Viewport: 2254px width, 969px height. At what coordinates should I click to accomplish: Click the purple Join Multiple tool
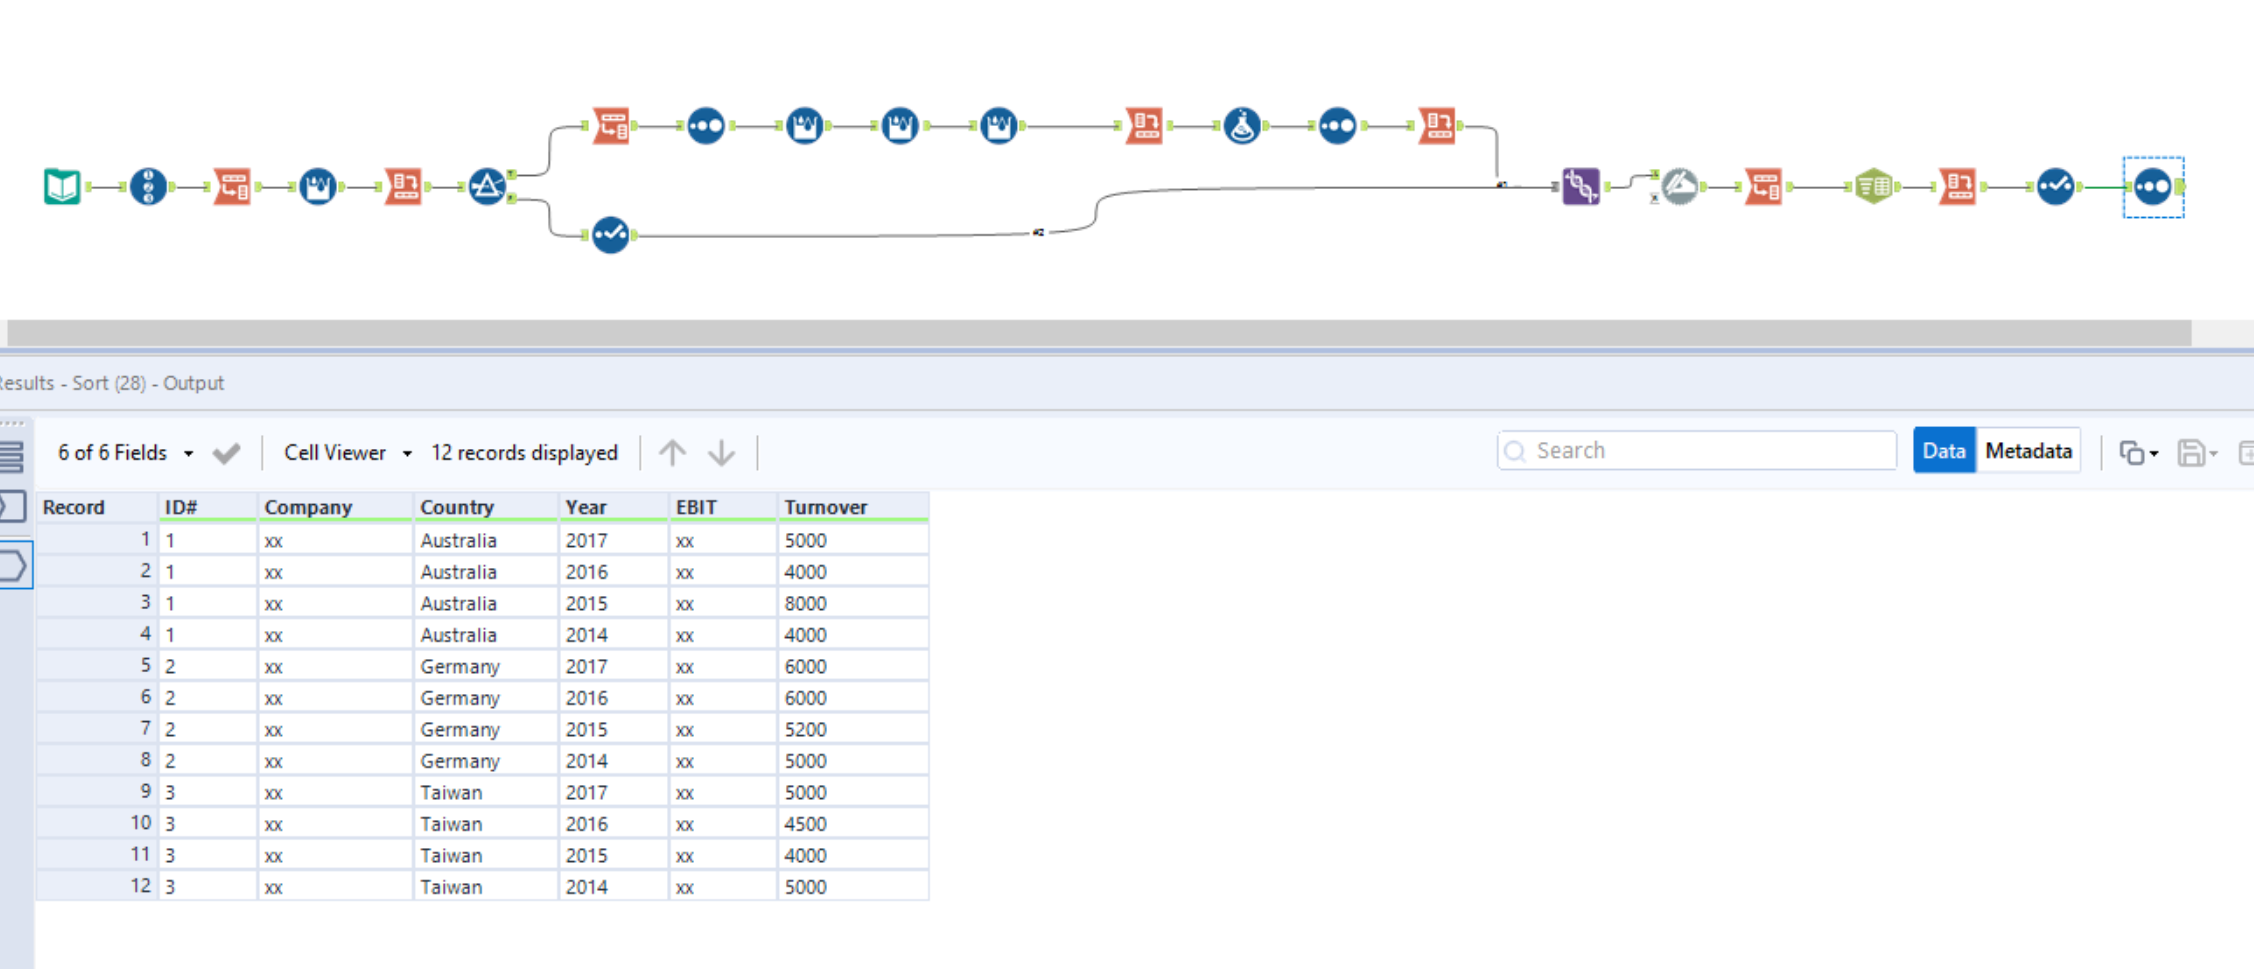pyautogui.click(x=1582, y=187)
